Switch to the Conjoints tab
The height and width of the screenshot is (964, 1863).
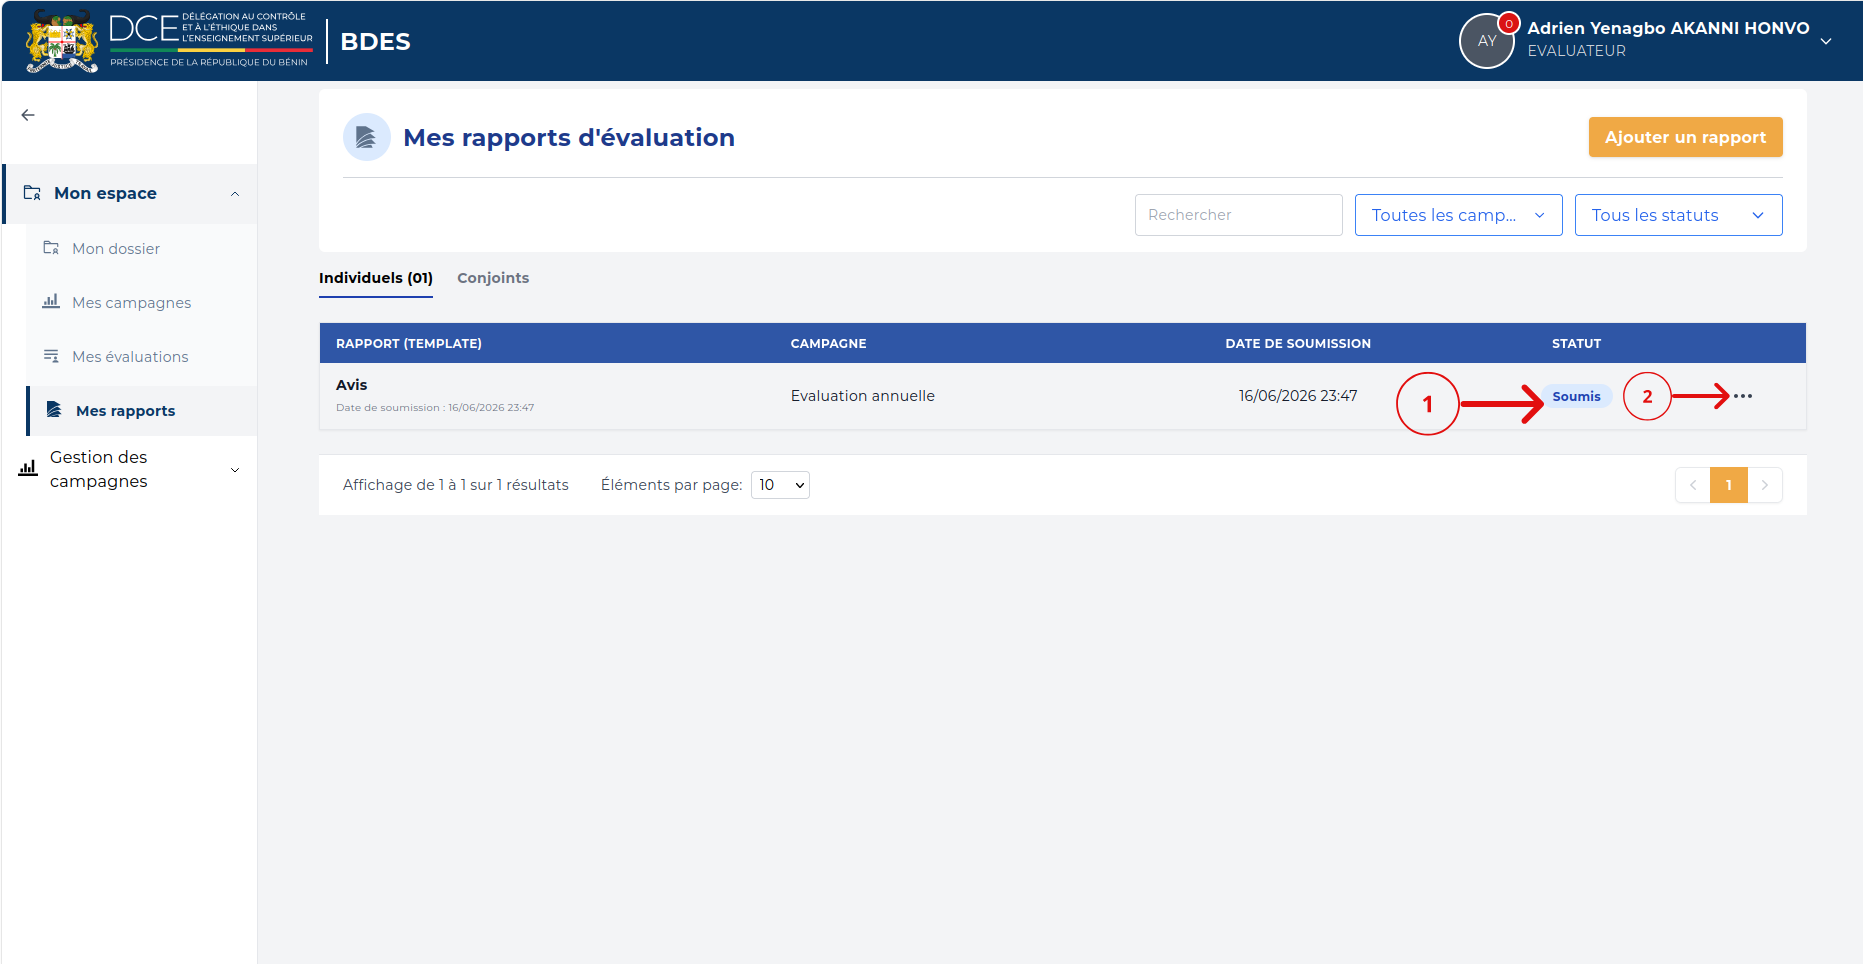click(493, 278)
